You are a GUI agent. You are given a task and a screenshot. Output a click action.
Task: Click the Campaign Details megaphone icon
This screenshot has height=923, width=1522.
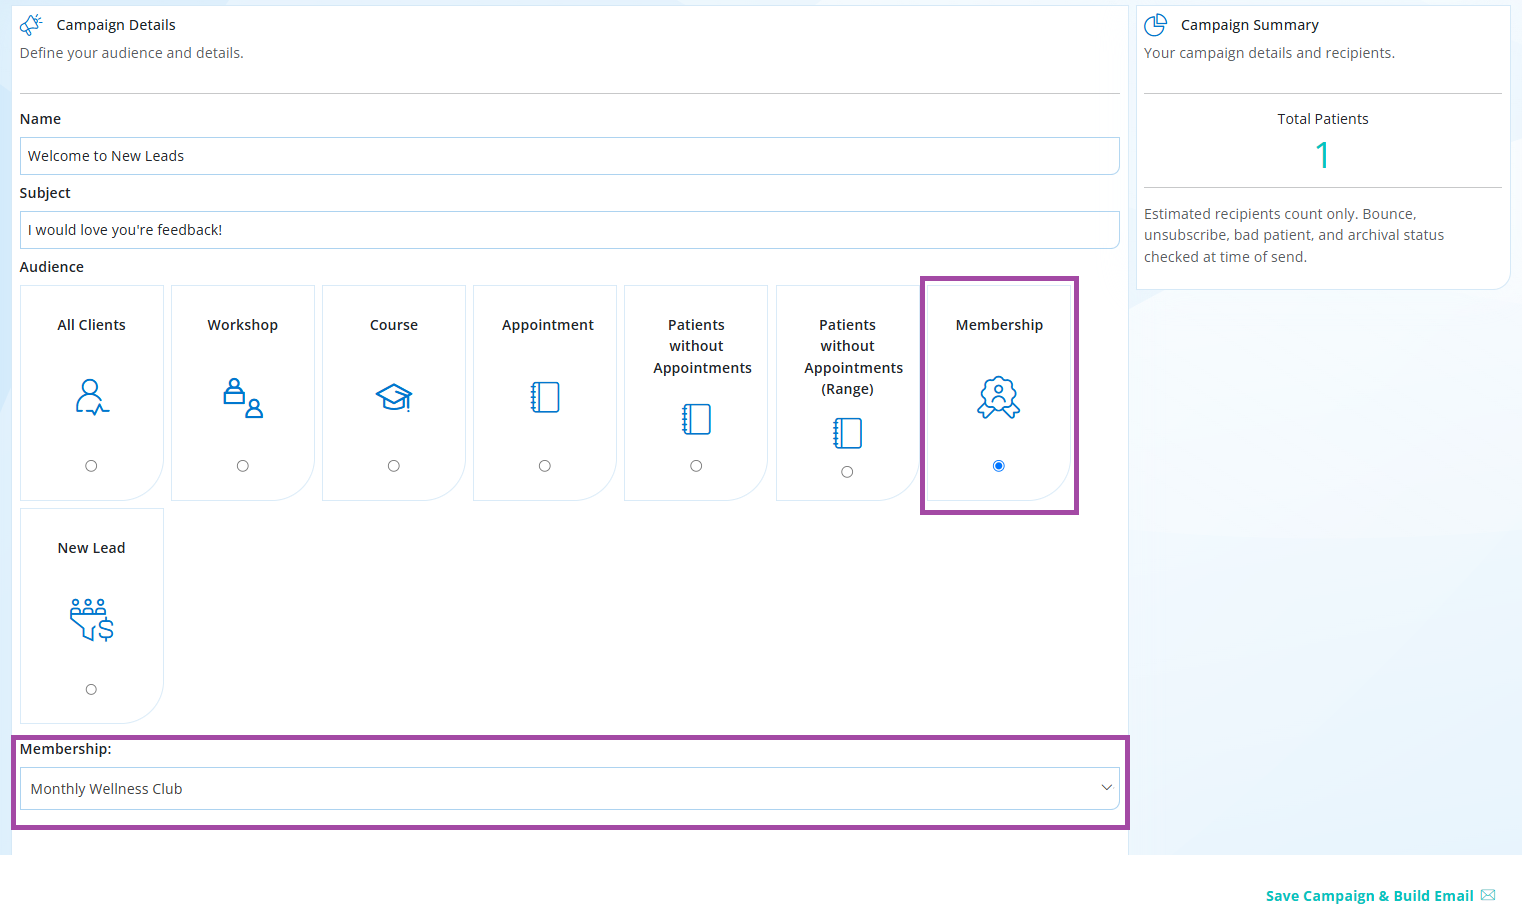tap(32, 24)
